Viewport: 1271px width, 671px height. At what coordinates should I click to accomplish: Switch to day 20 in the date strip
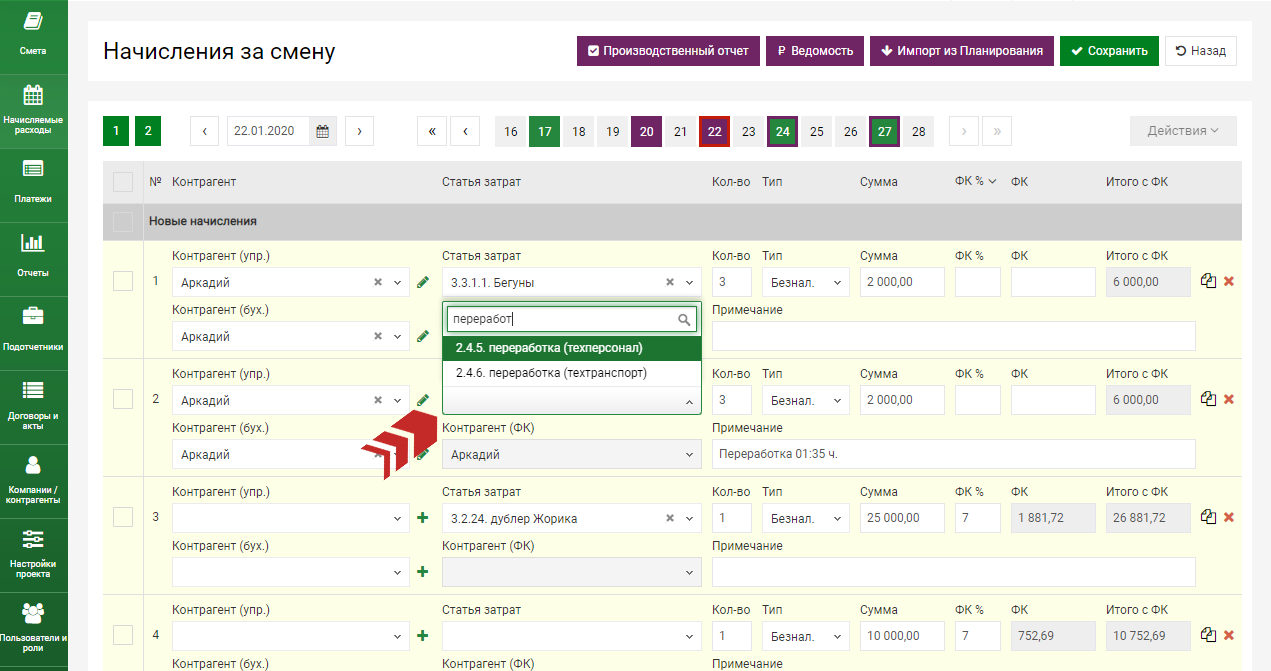coord(646,132)
